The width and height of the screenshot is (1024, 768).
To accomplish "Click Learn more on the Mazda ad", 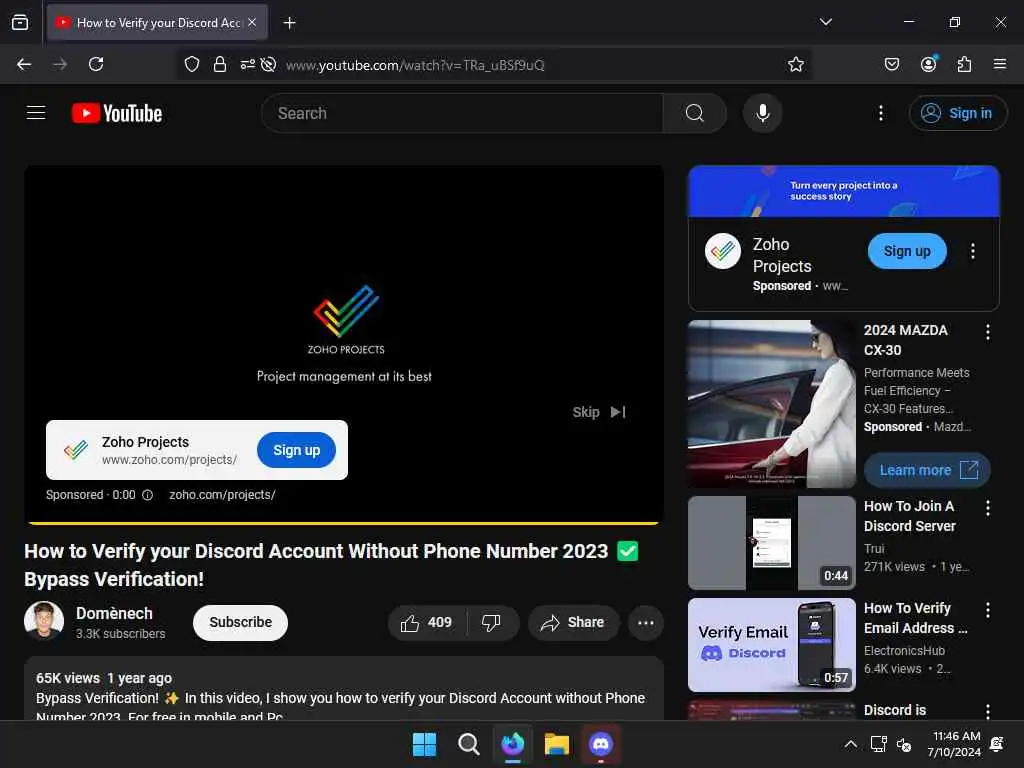I will pos(927,470).
